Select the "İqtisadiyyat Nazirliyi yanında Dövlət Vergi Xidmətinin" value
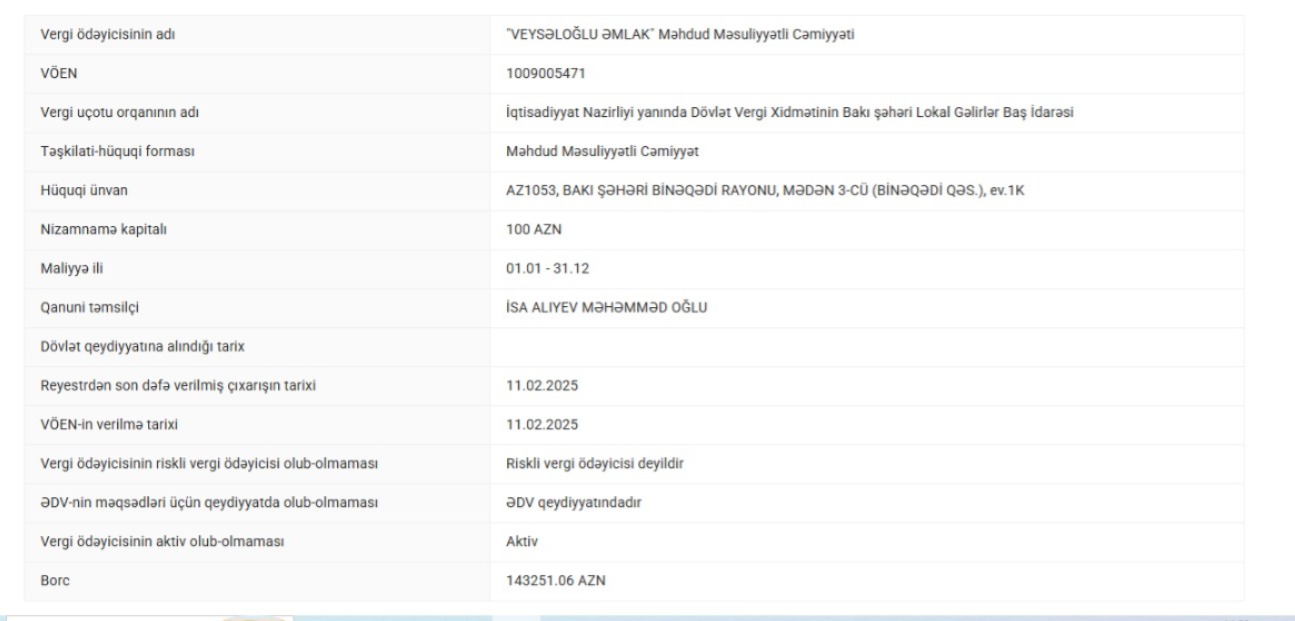The width and height of the screenshot is (1295, 621). click(790, 114)
